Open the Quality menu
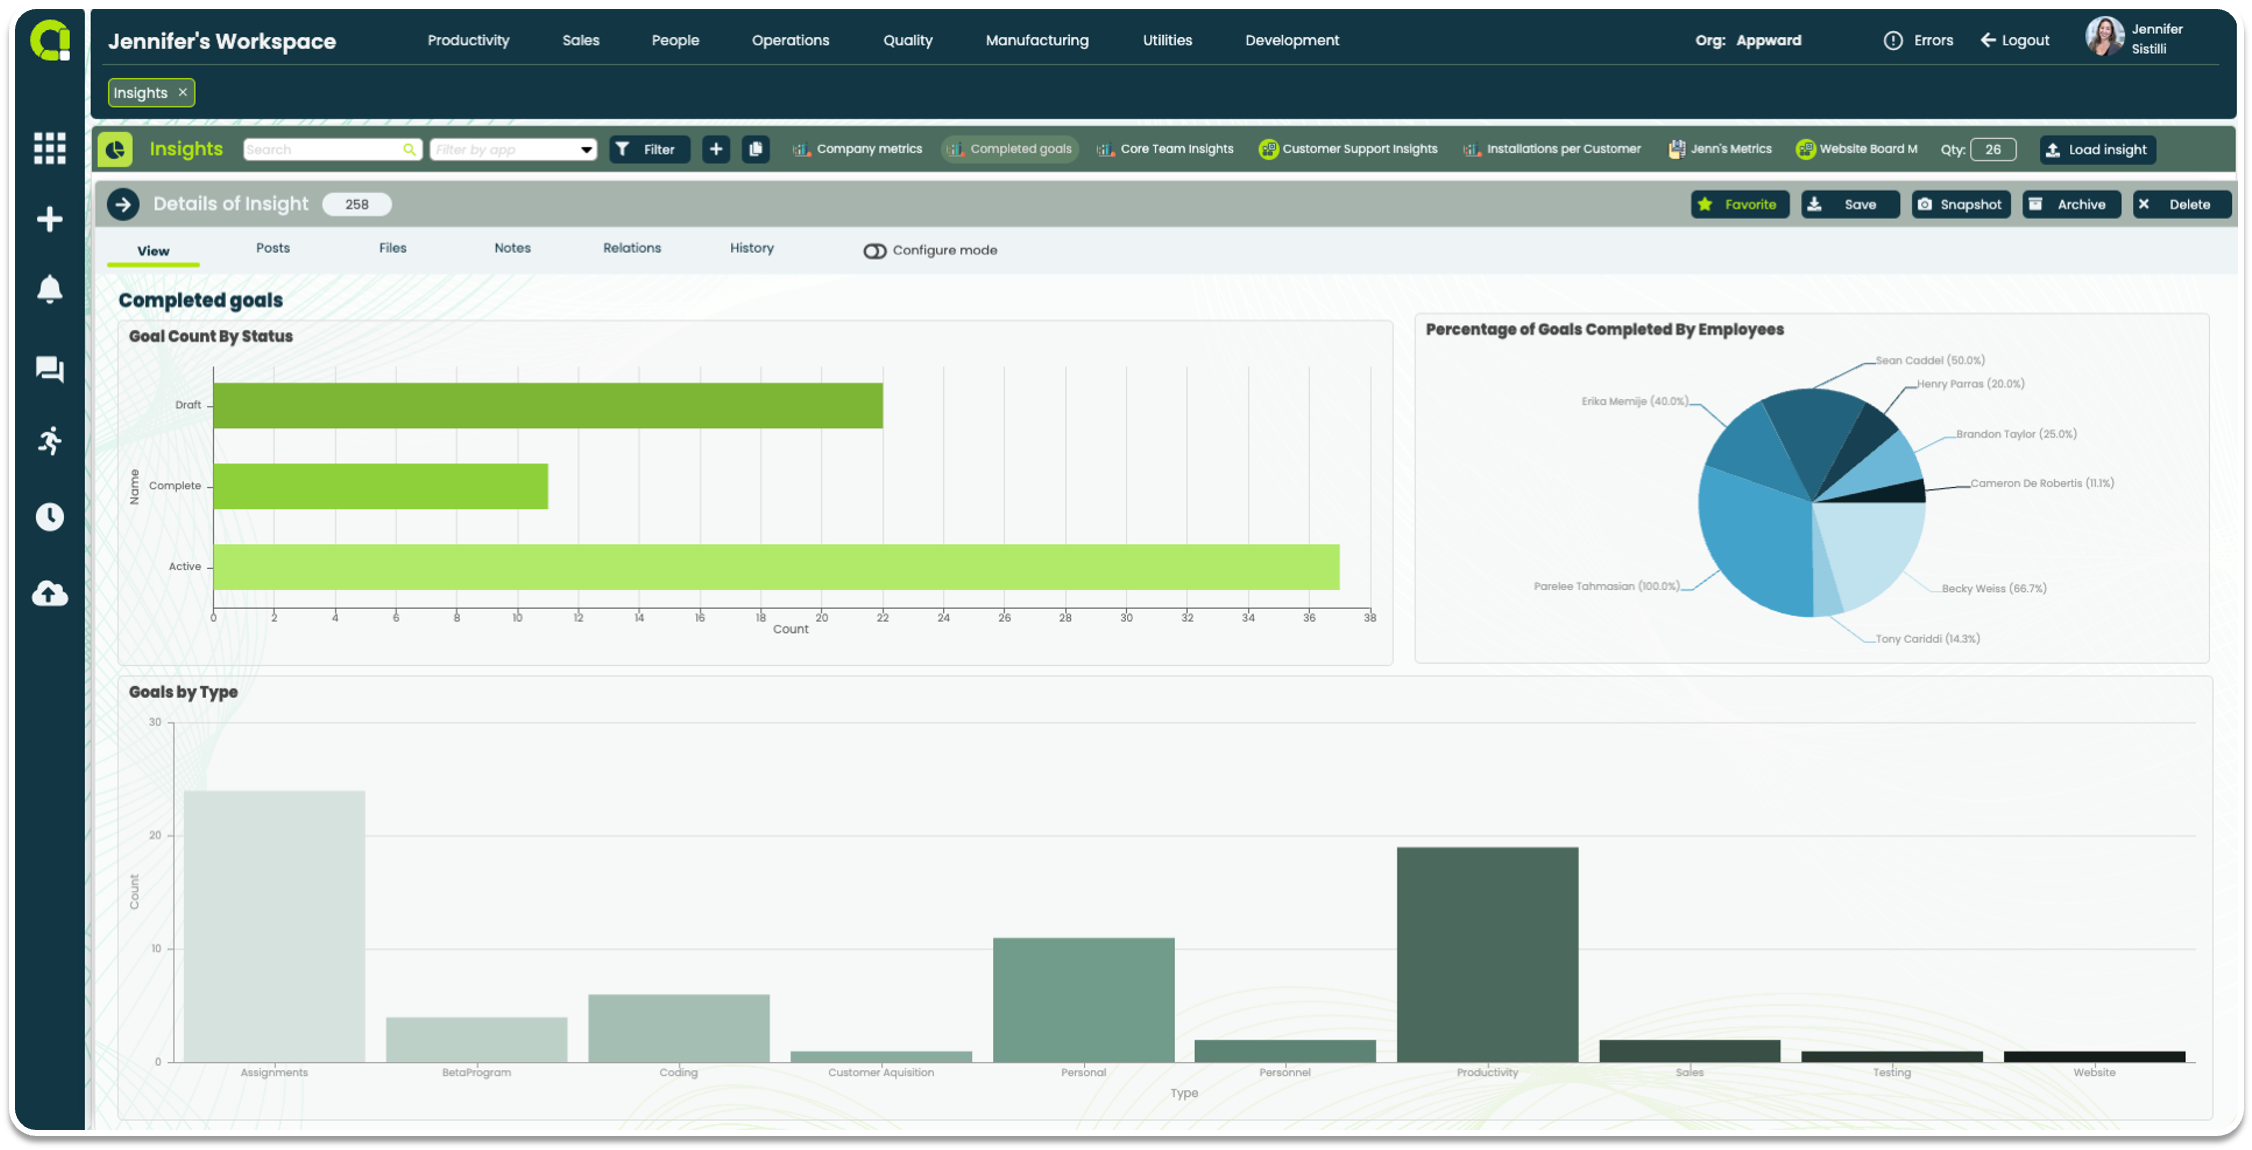This screenshot has width=2252, height=1150. pos(908,40)
